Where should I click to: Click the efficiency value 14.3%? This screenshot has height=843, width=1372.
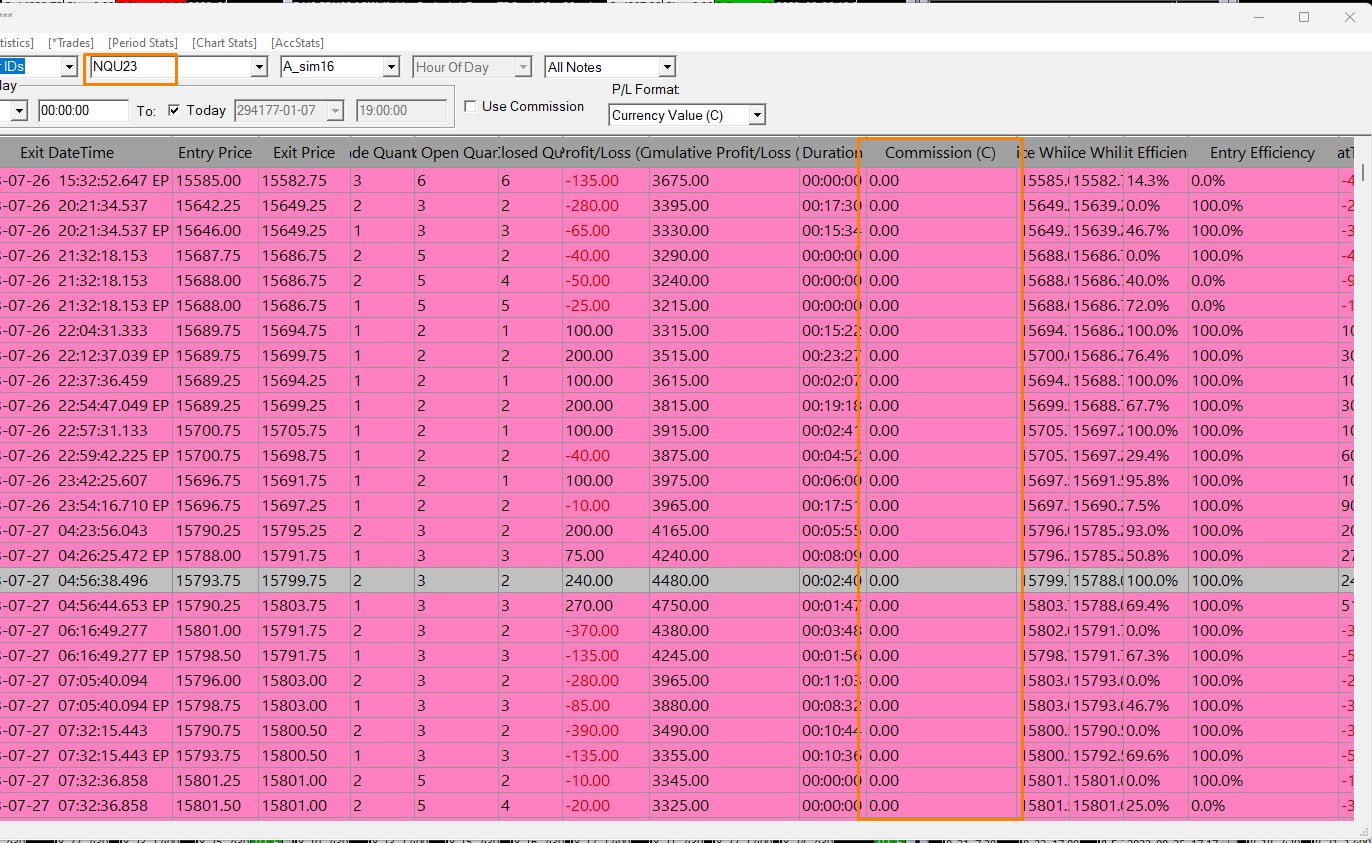click(1148, 181)
